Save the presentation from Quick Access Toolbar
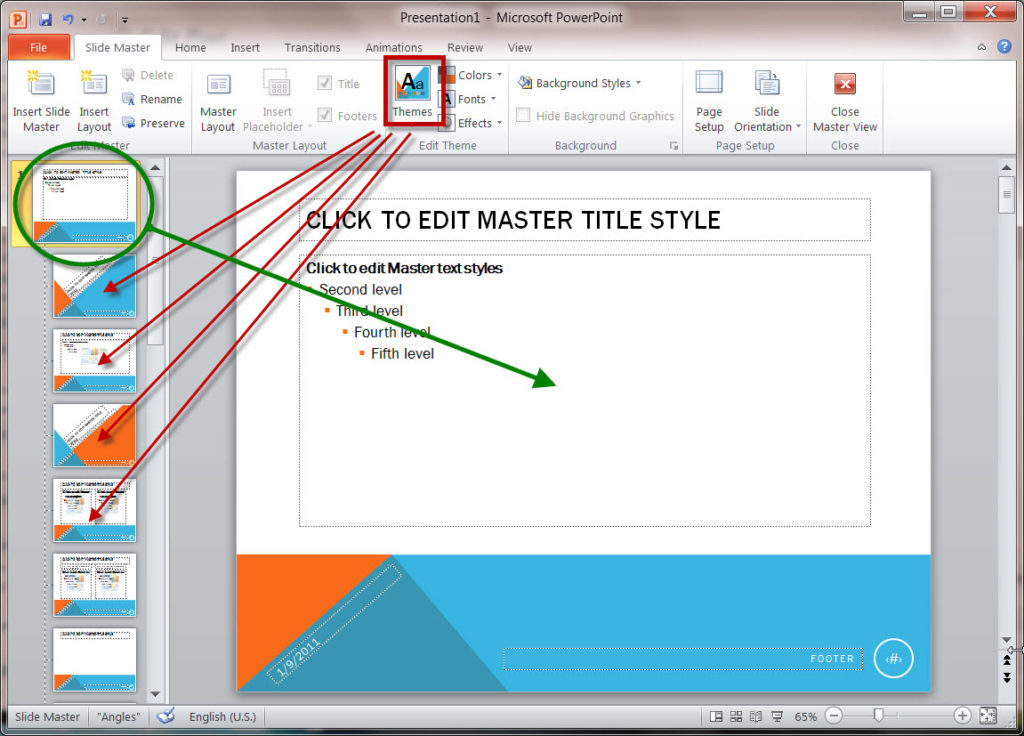1024x736 pixels. 45,19
